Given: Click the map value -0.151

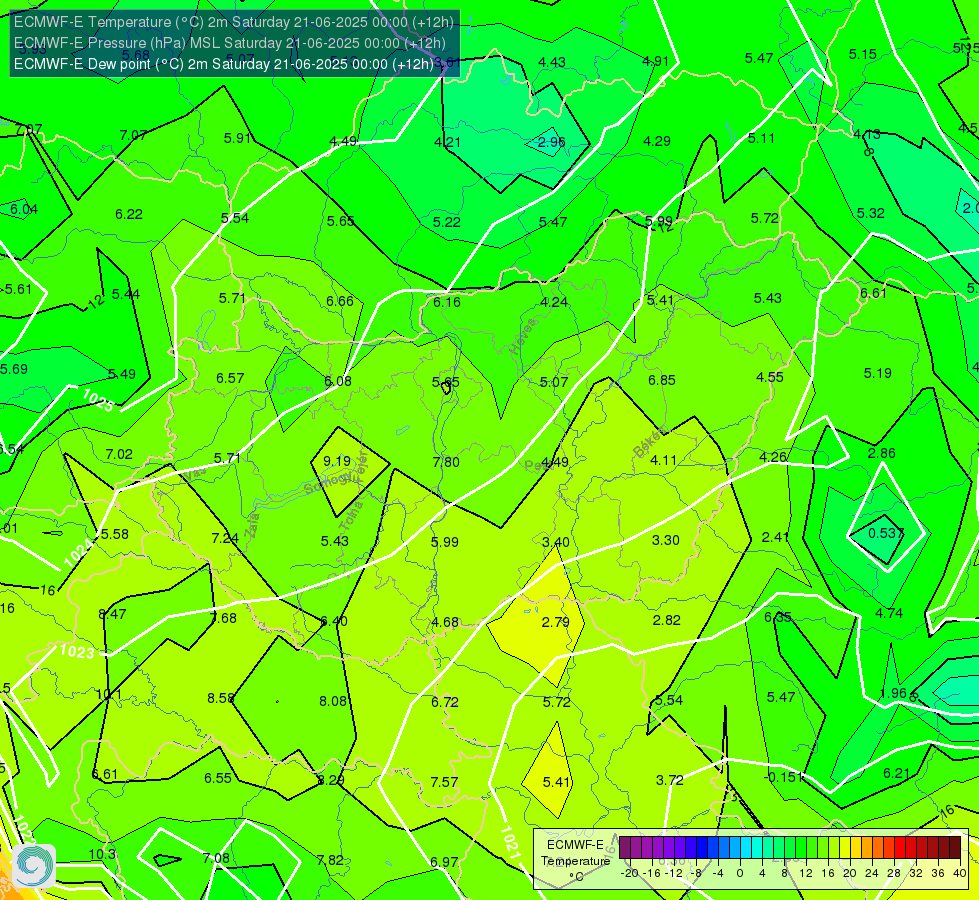Looking at the screenshot, I should click(x=784, y=776).
